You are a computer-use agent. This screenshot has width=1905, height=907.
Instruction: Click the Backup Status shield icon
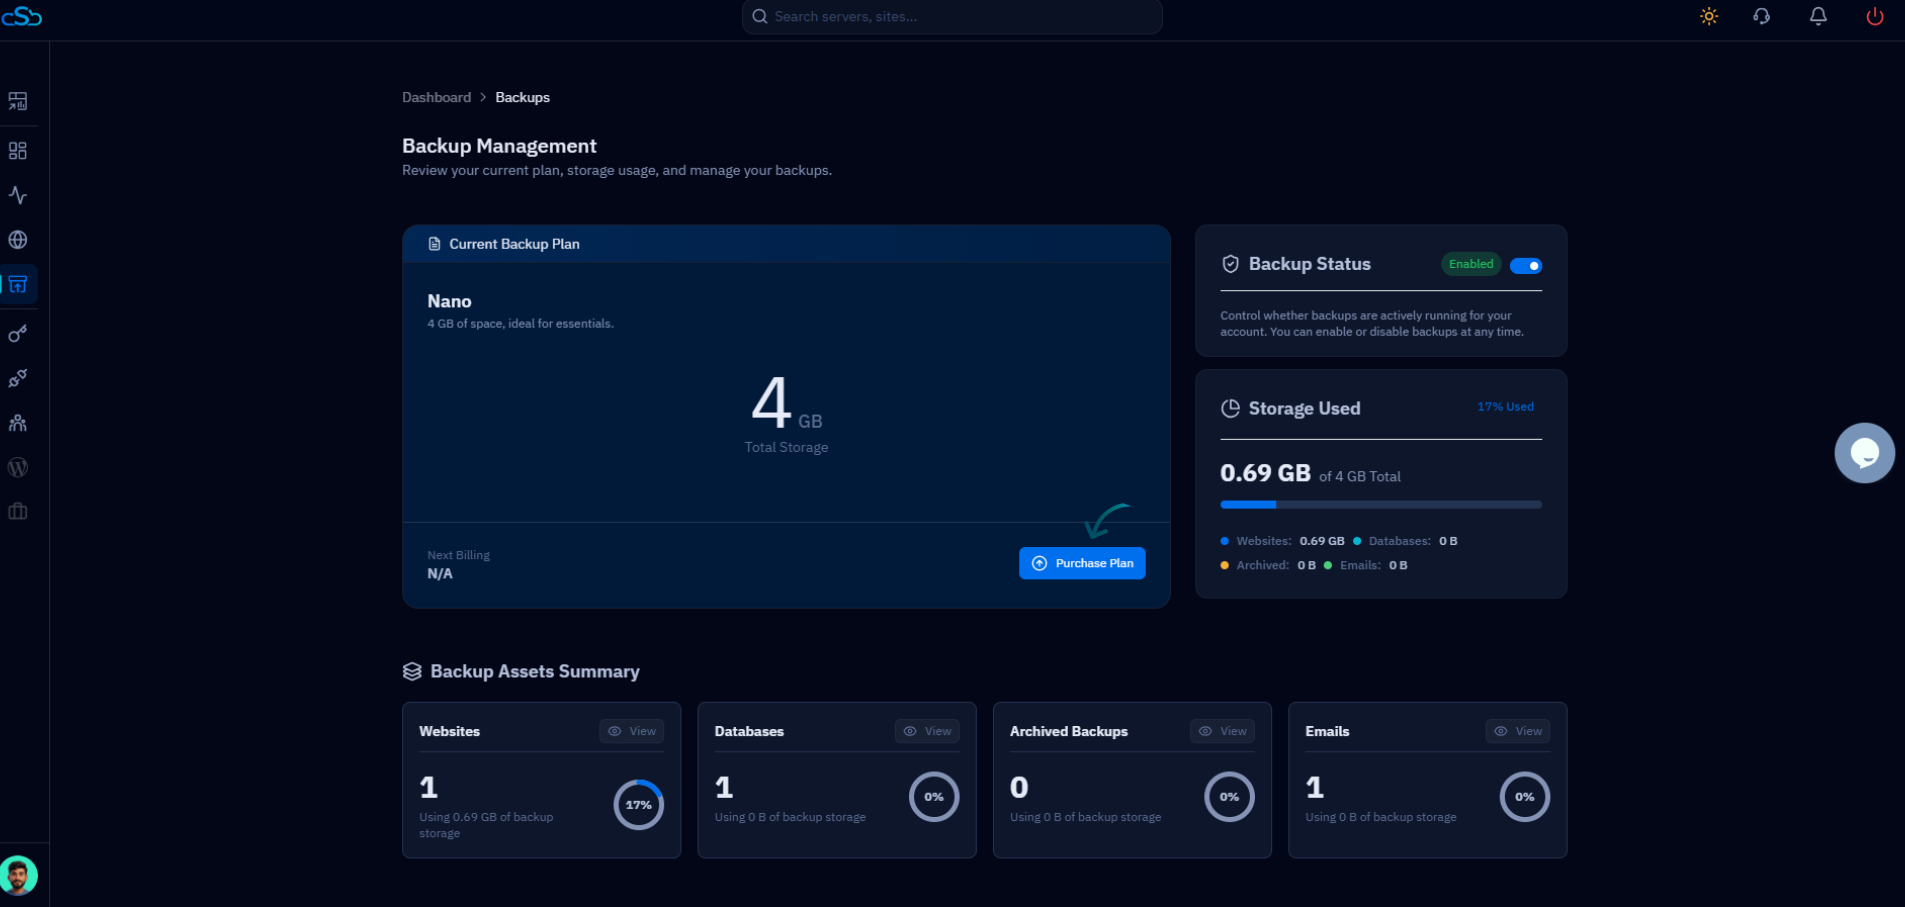[1231, 264]
